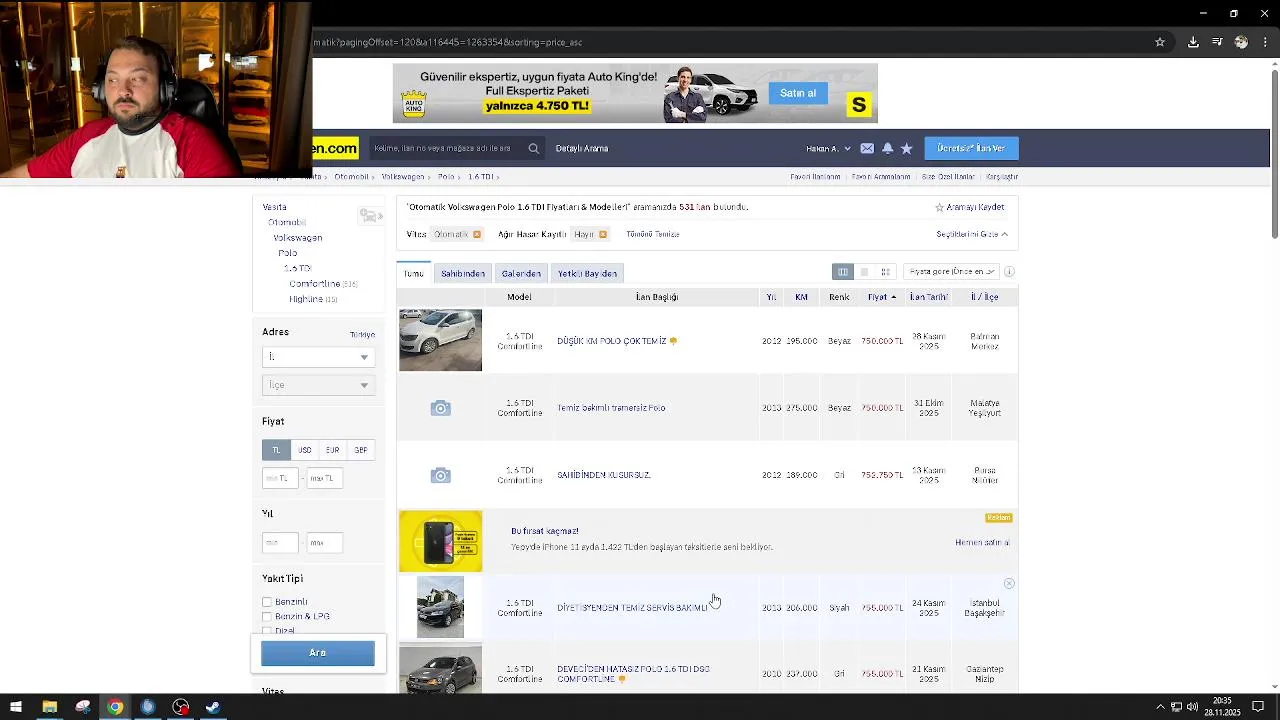Check the Benzinli fuel type box
This screenshot has height=720, width=1280.
click(267, 602)
